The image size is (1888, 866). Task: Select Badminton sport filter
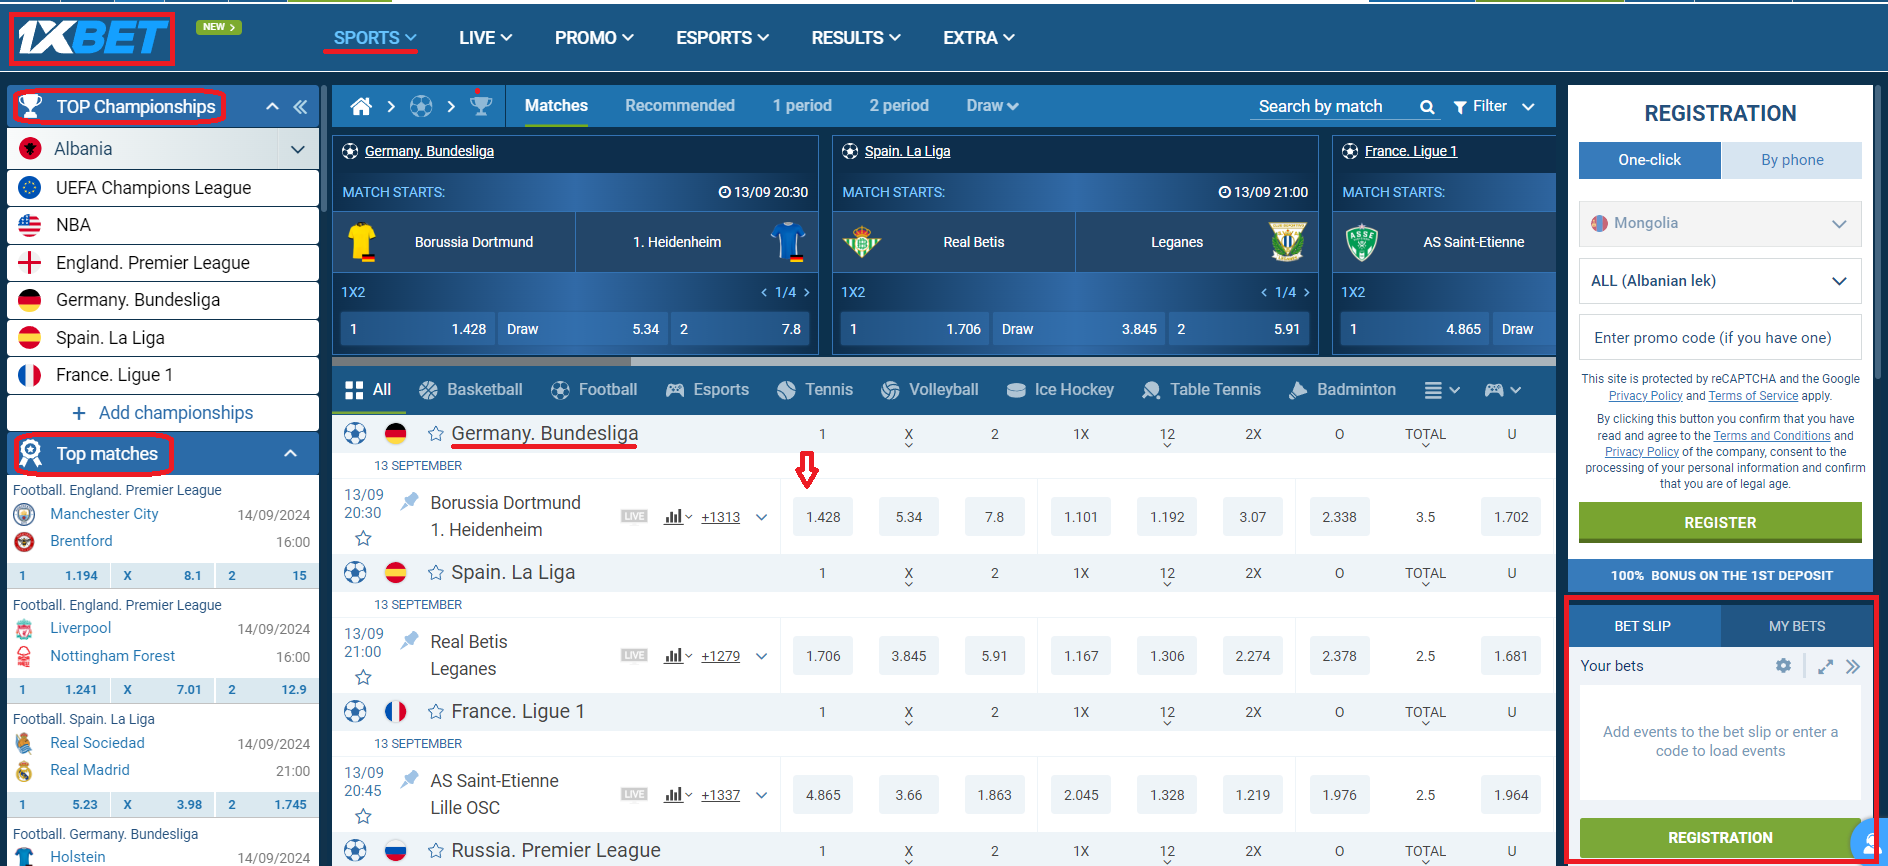(1342, 390)
